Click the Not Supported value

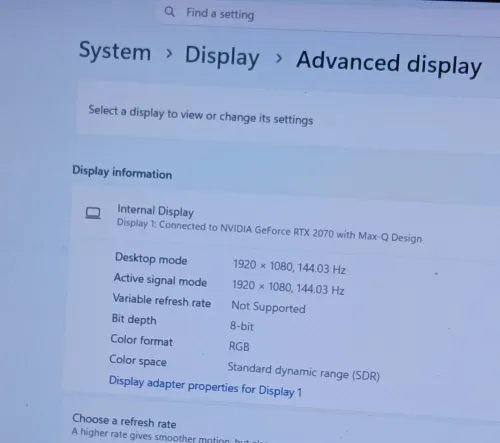click(268, 307)
